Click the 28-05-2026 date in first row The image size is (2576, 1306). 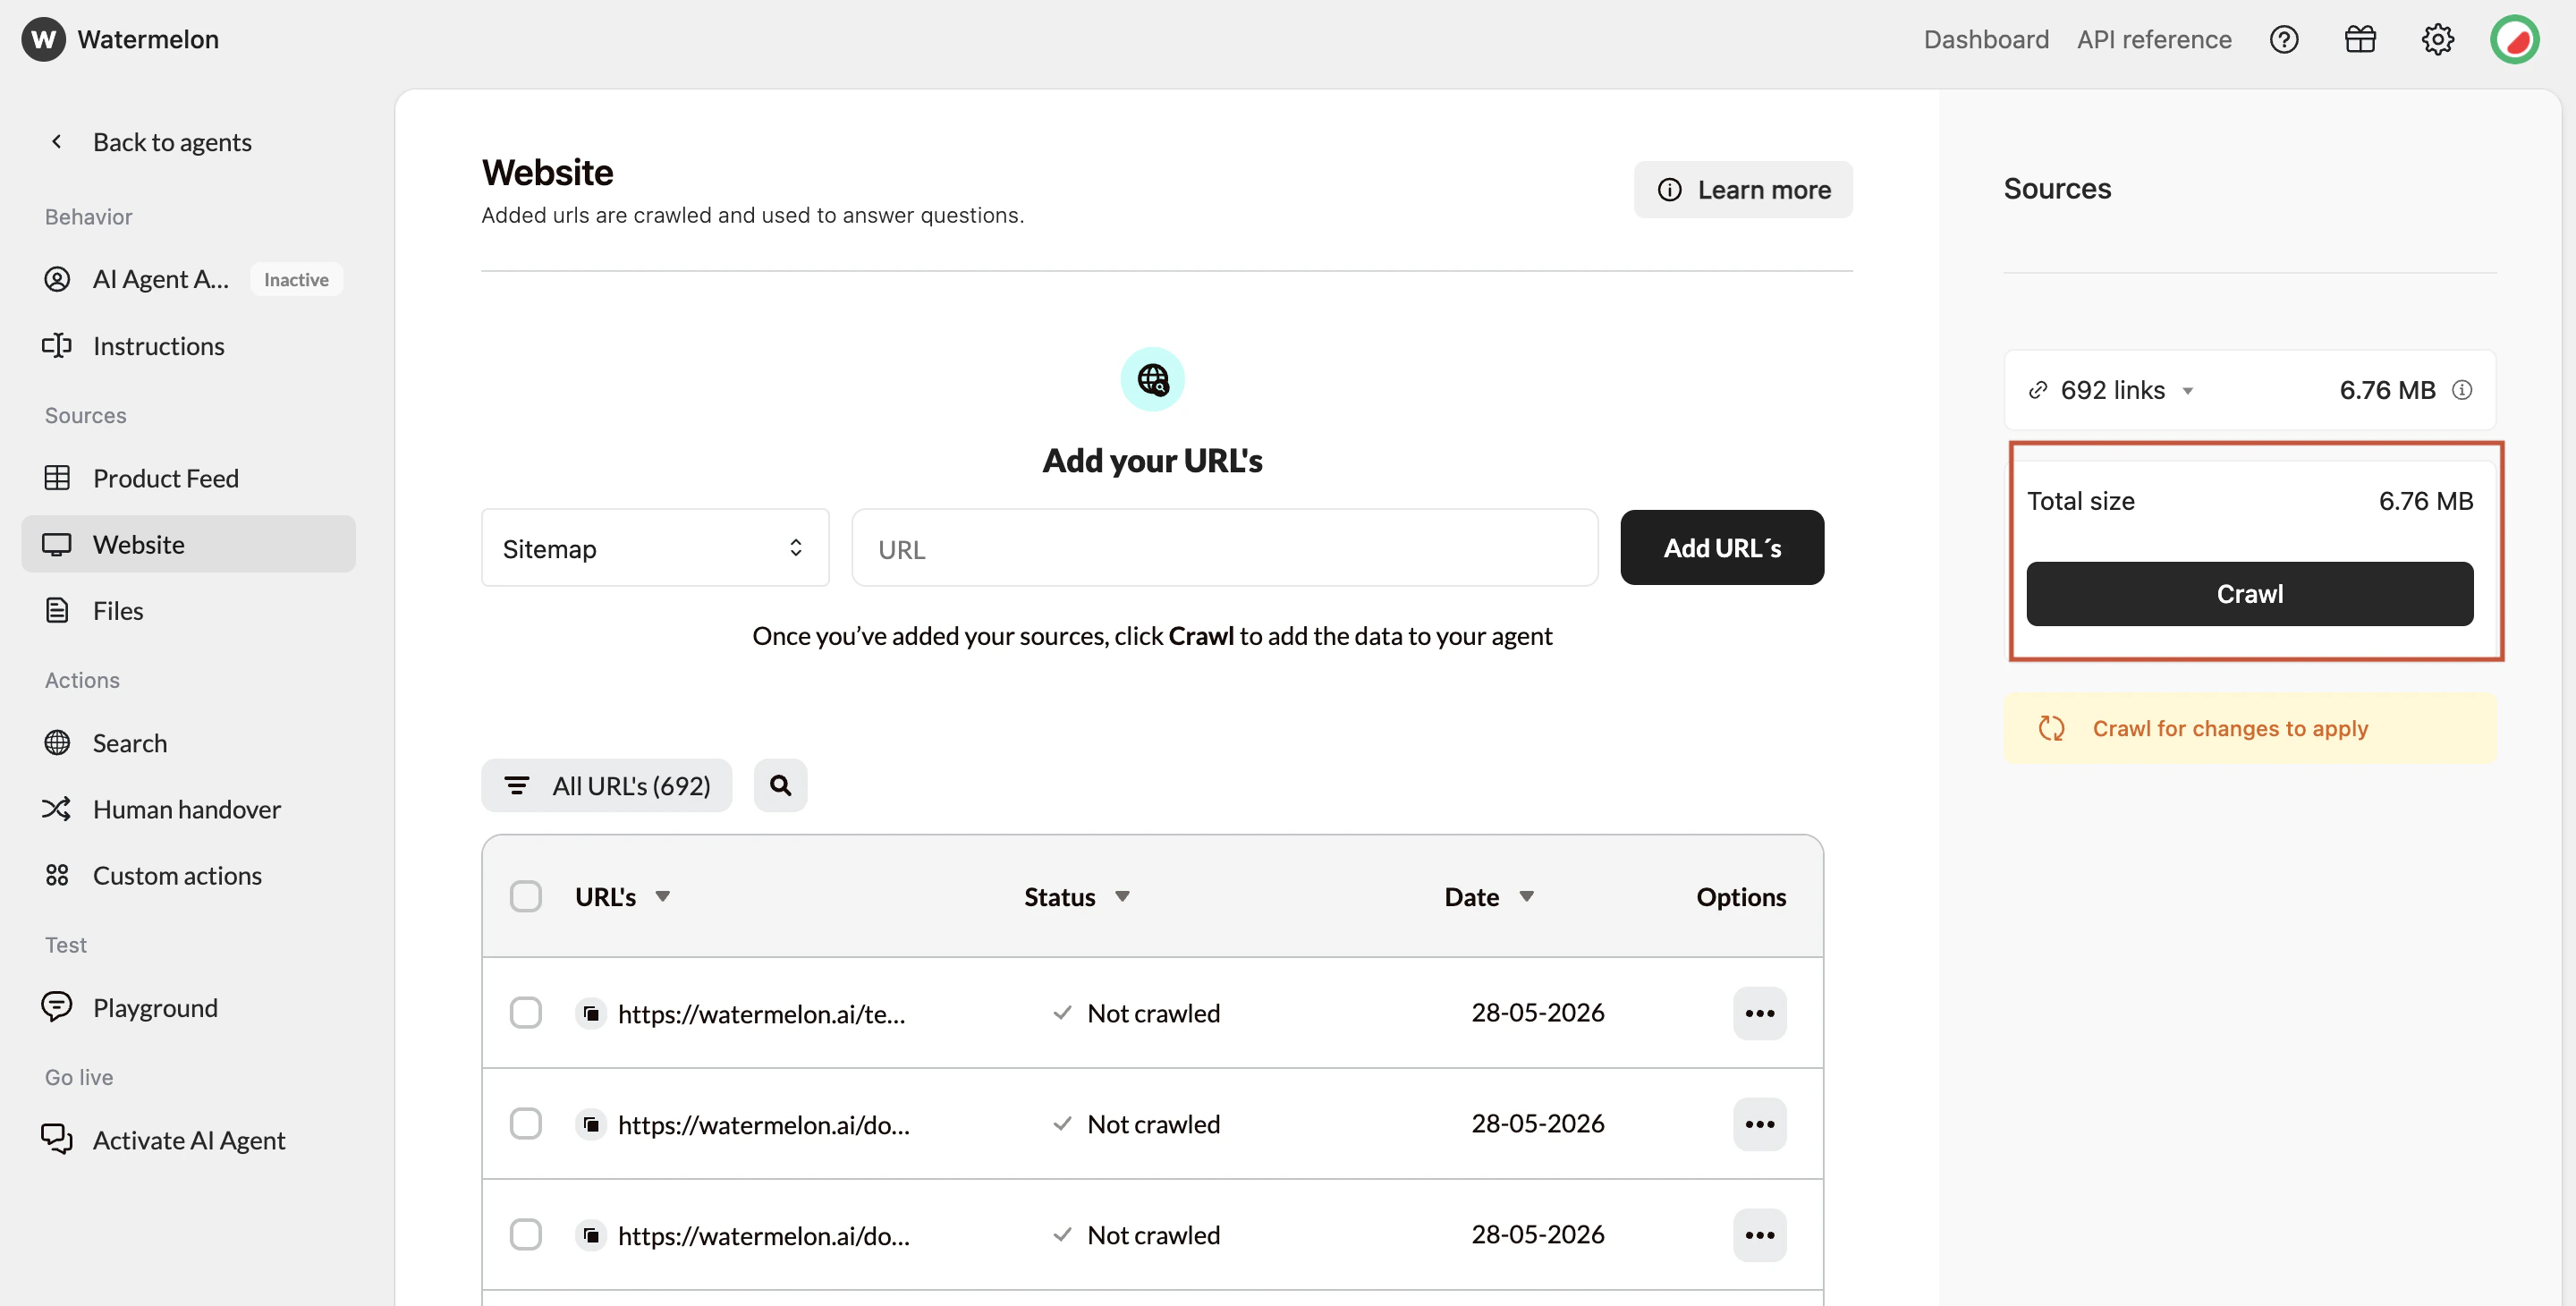click(x=1537, y=1013)
